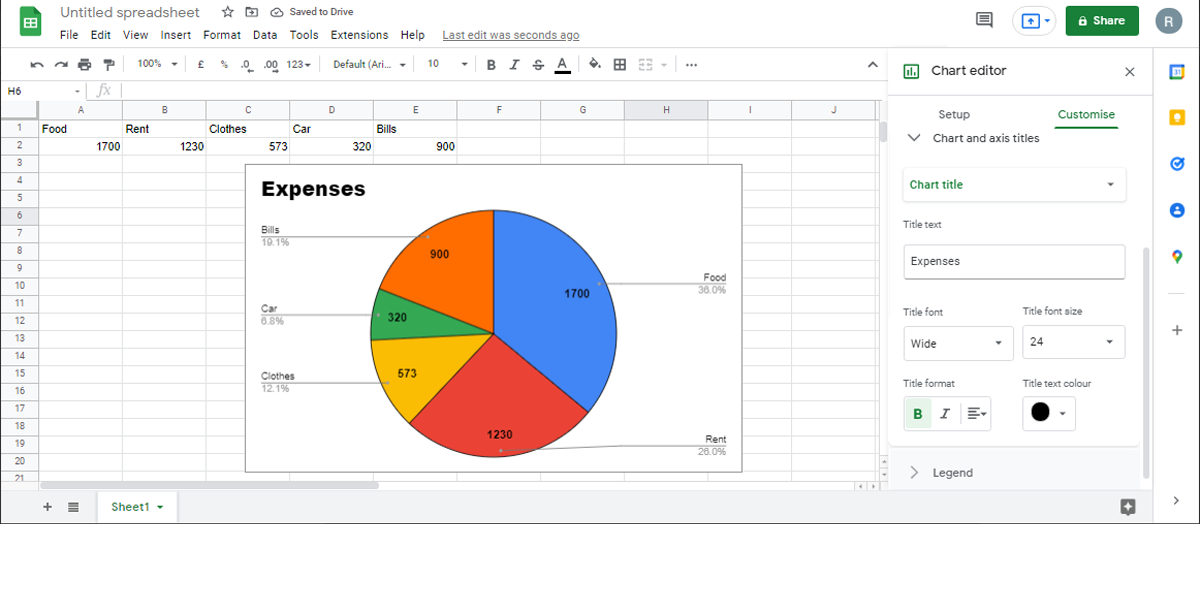1200x600 pixels.
Task: Click the Title text input field
Action: (1014, 262)
